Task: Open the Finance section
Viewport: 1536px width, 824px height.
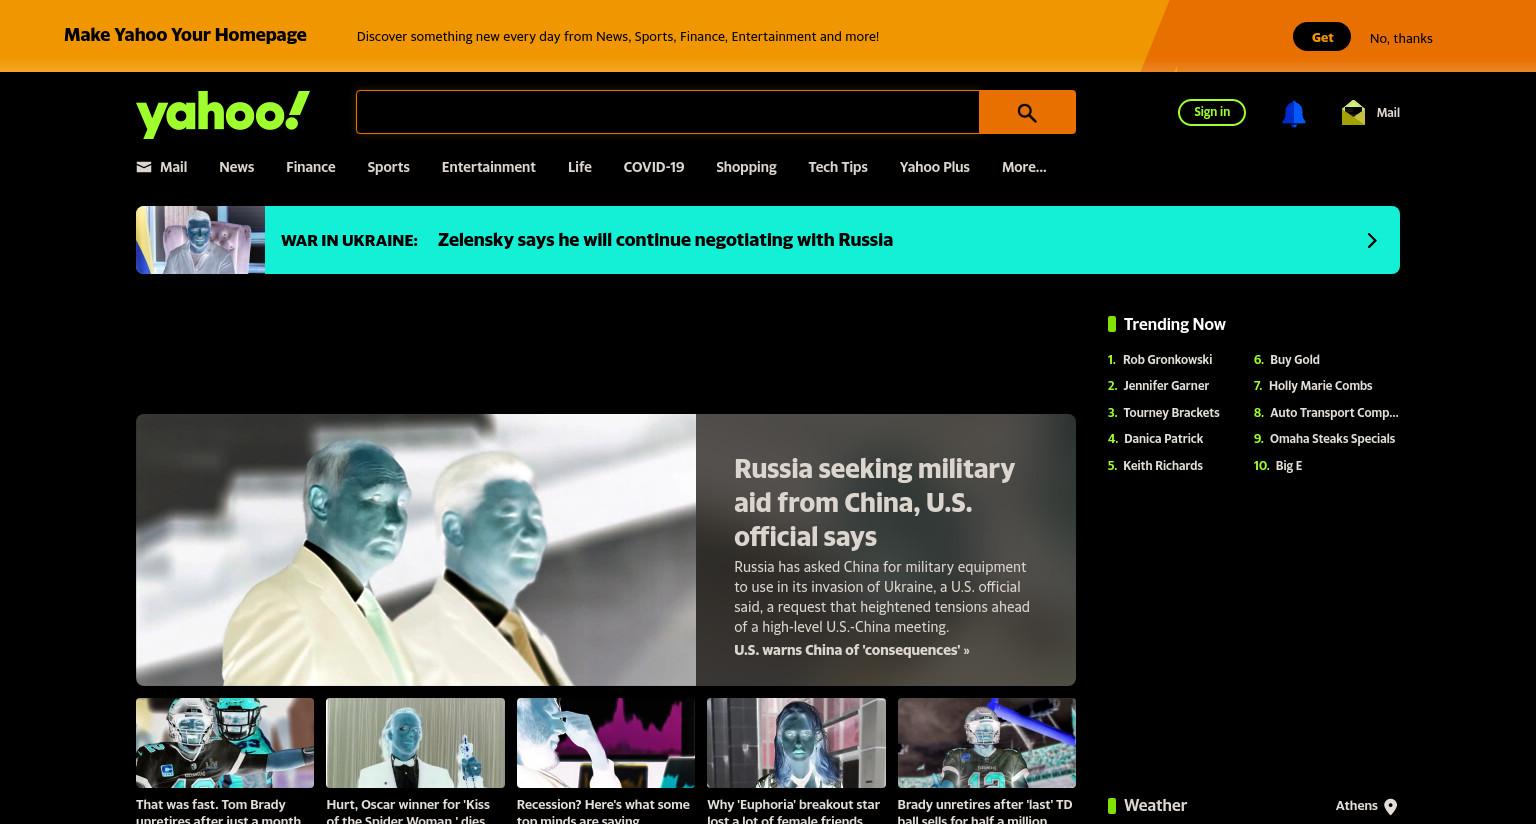Action: [x=310, y=167]
